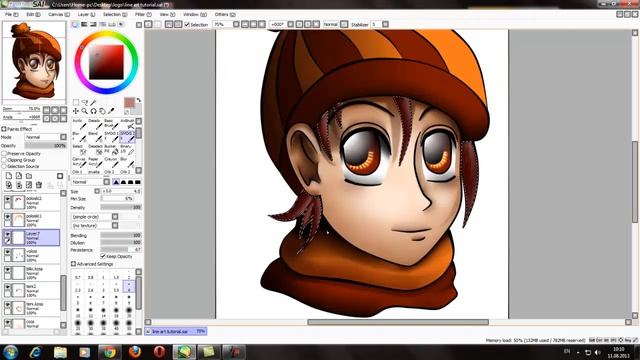Enable Clipping Group checkbox
Screen dimensions: 640x360
4,160
